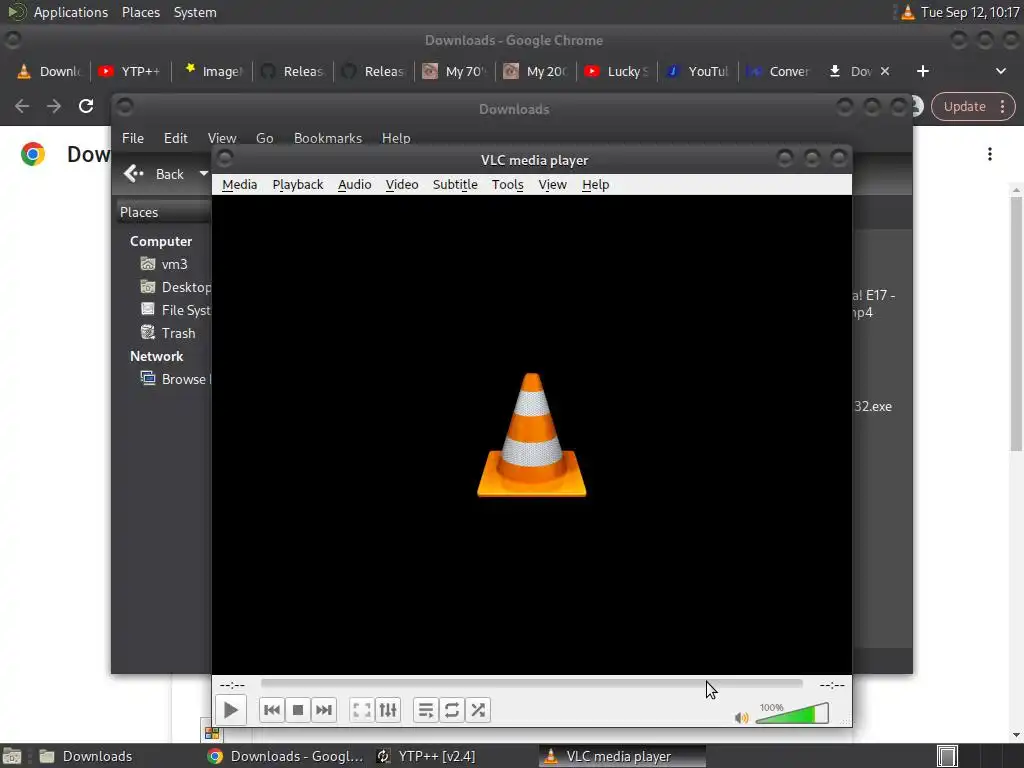Screen dimensions: 1024x768
Task: Switch to YTP++ [v2.4] taskbar entry
Action: tap(426, 756)
